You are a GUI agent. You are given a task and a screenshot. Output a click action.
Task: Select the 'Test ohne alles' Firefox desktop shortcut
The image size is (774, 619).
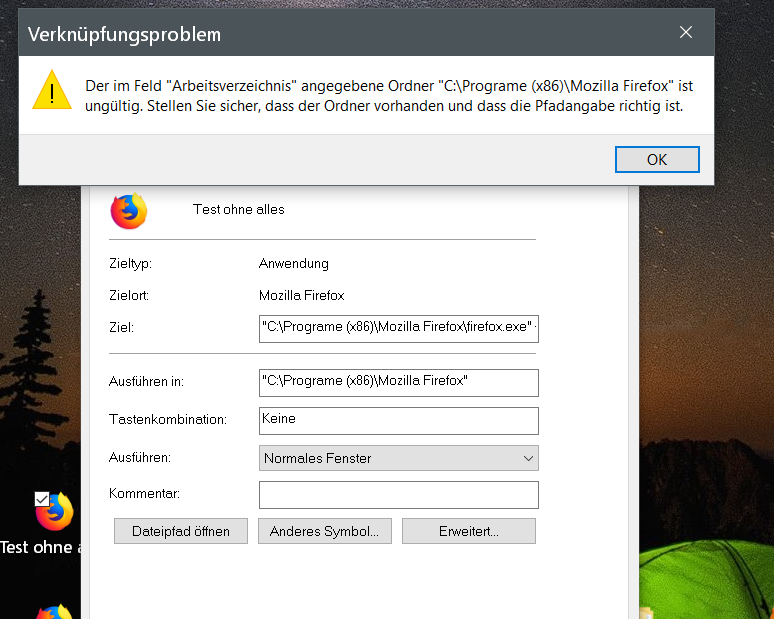point(53,511)
